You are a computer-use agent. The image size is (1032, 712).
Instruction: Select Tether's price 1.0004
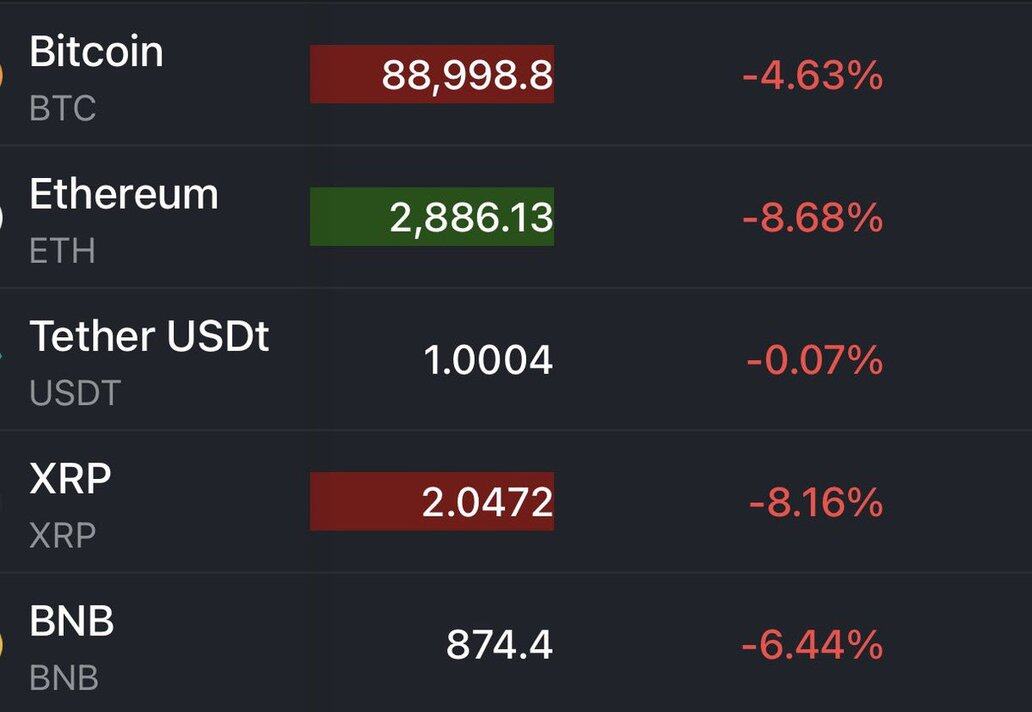pyautogui.click(x=488, y=360)
